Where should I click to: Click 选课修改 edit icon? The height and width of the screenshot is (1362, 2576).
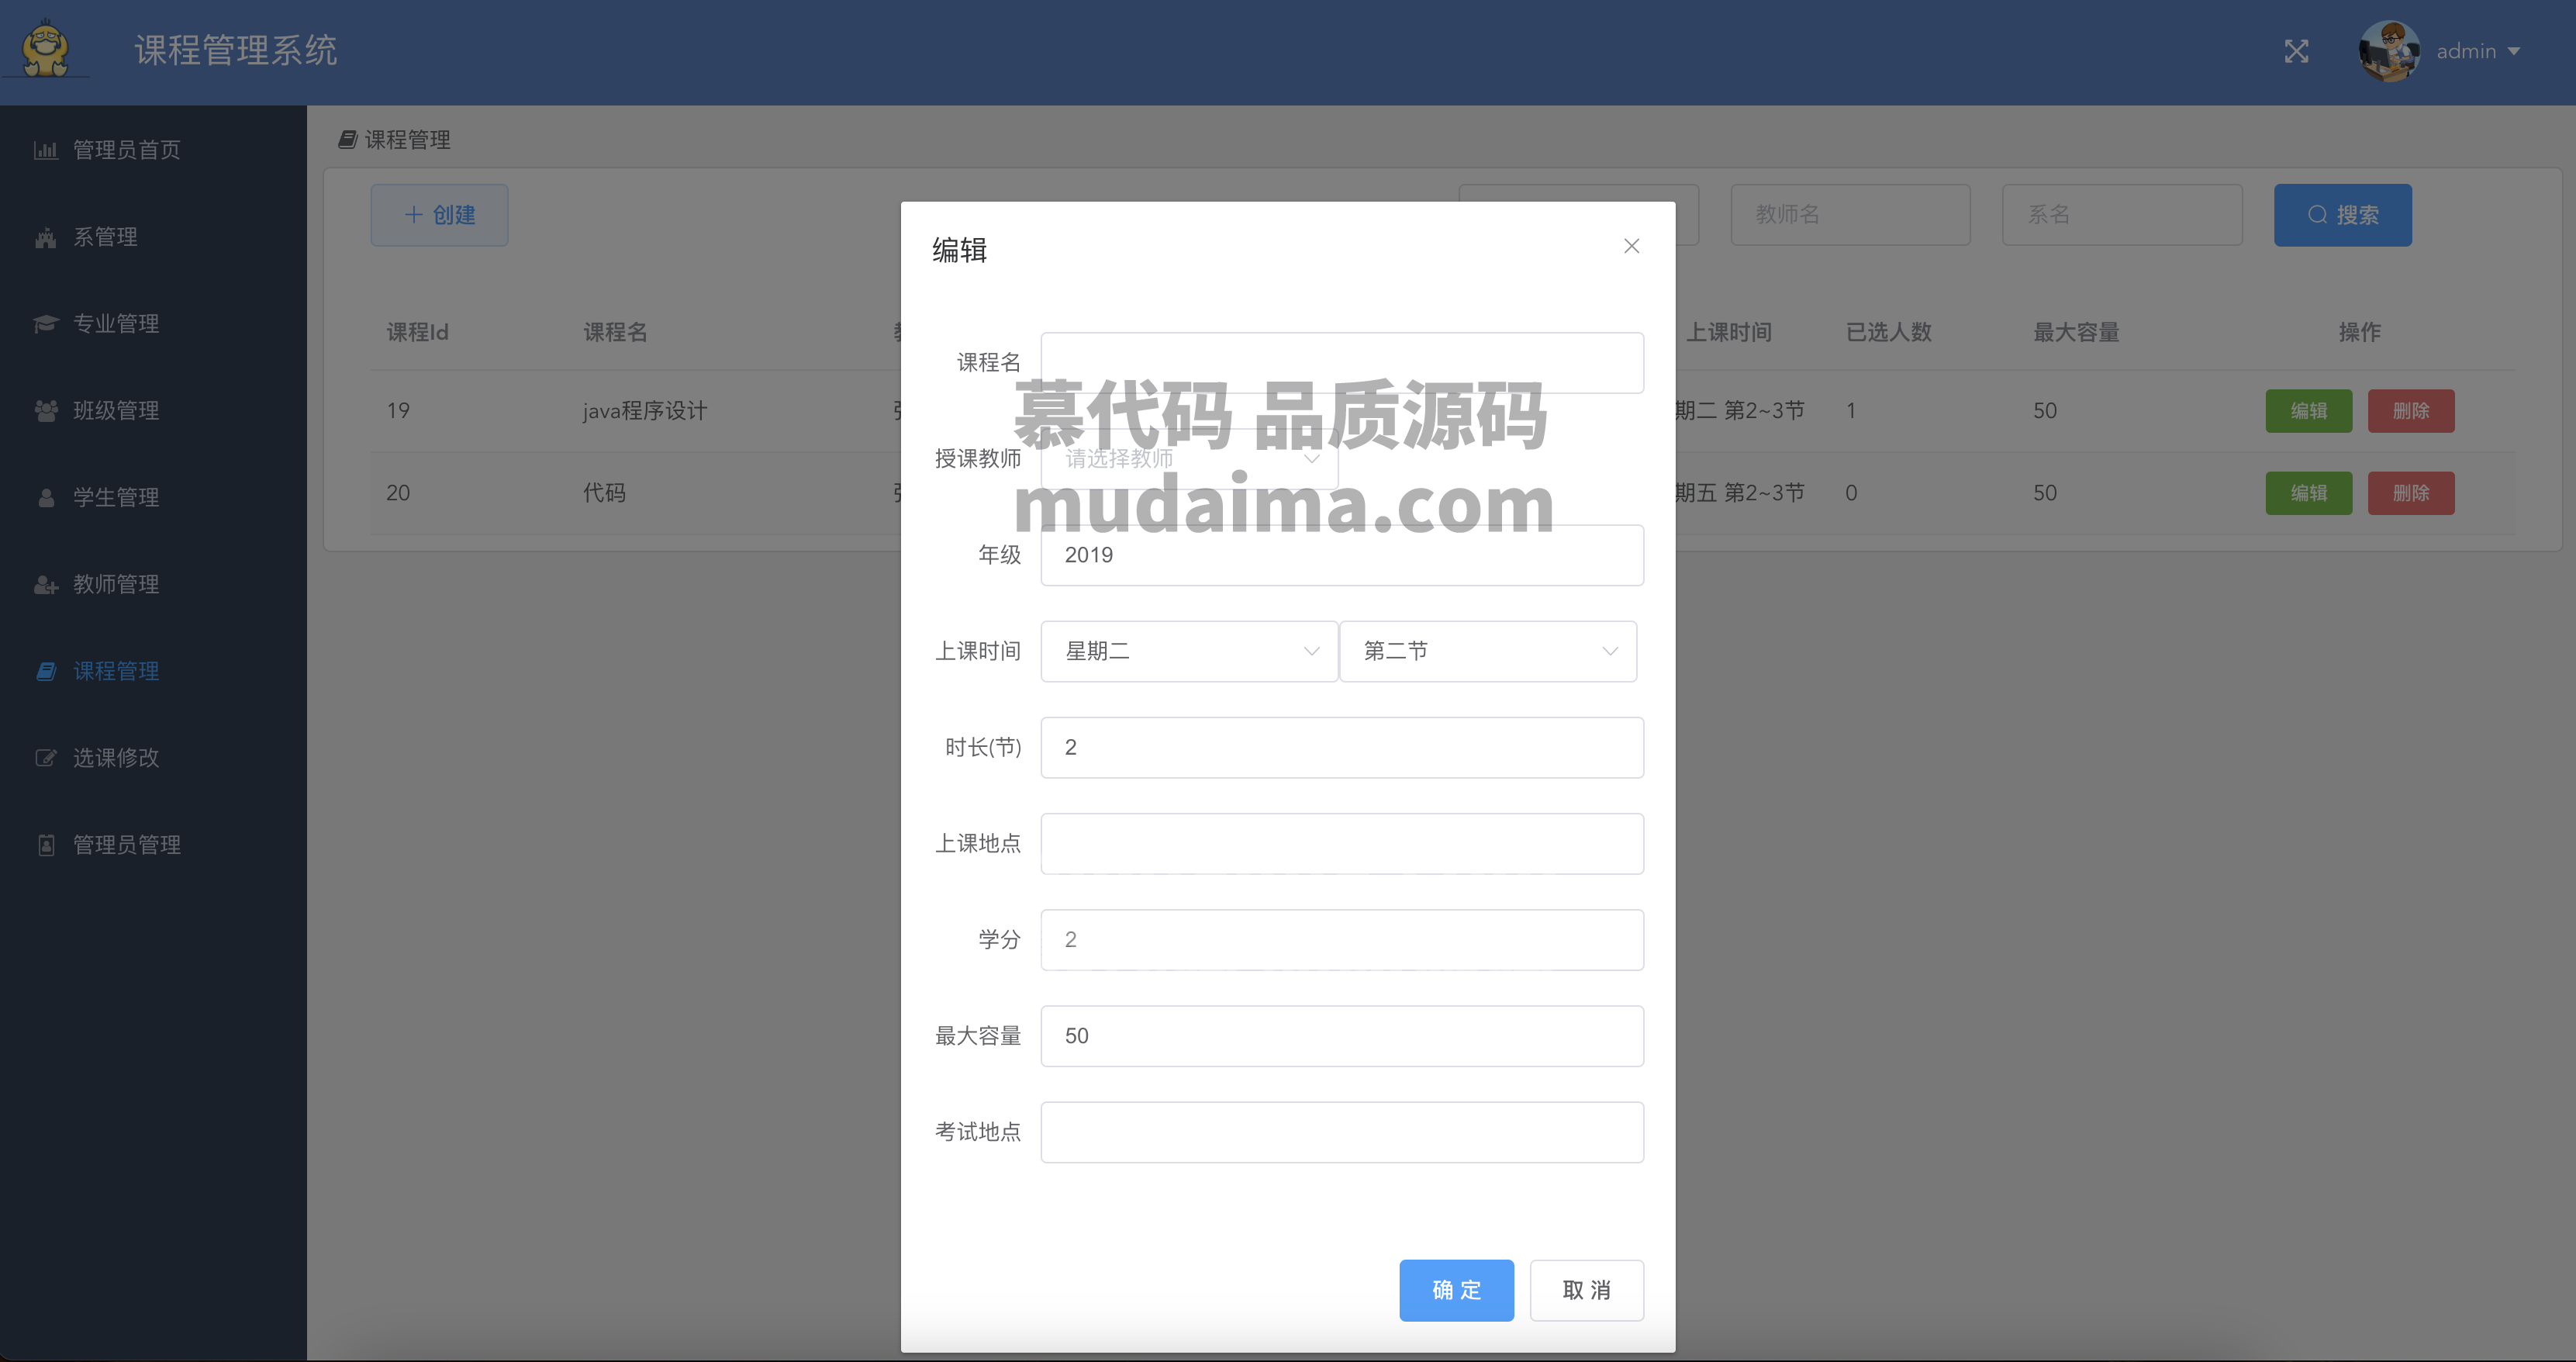46,758
